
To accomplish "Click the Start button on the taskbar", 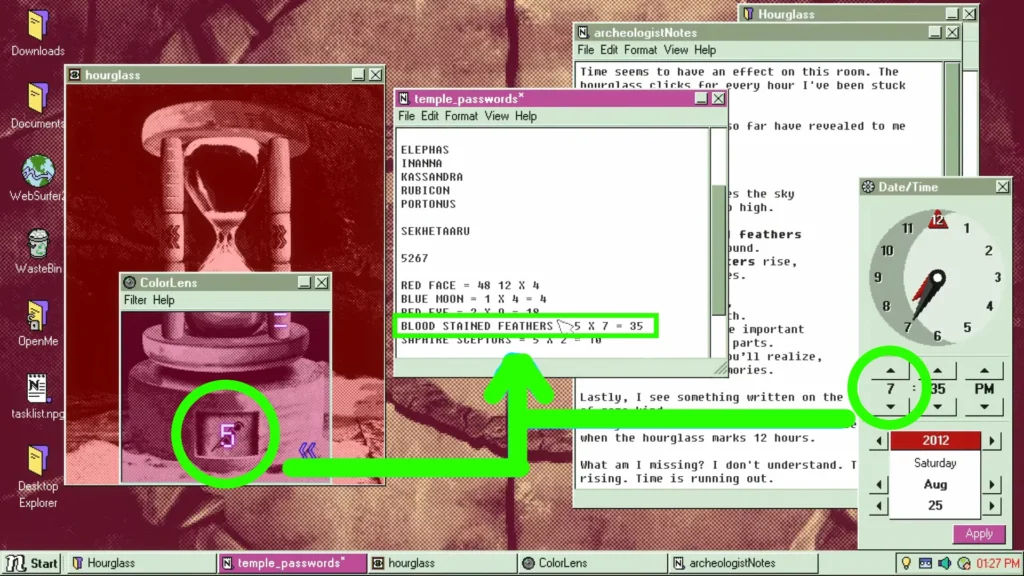I will point(32,563).
